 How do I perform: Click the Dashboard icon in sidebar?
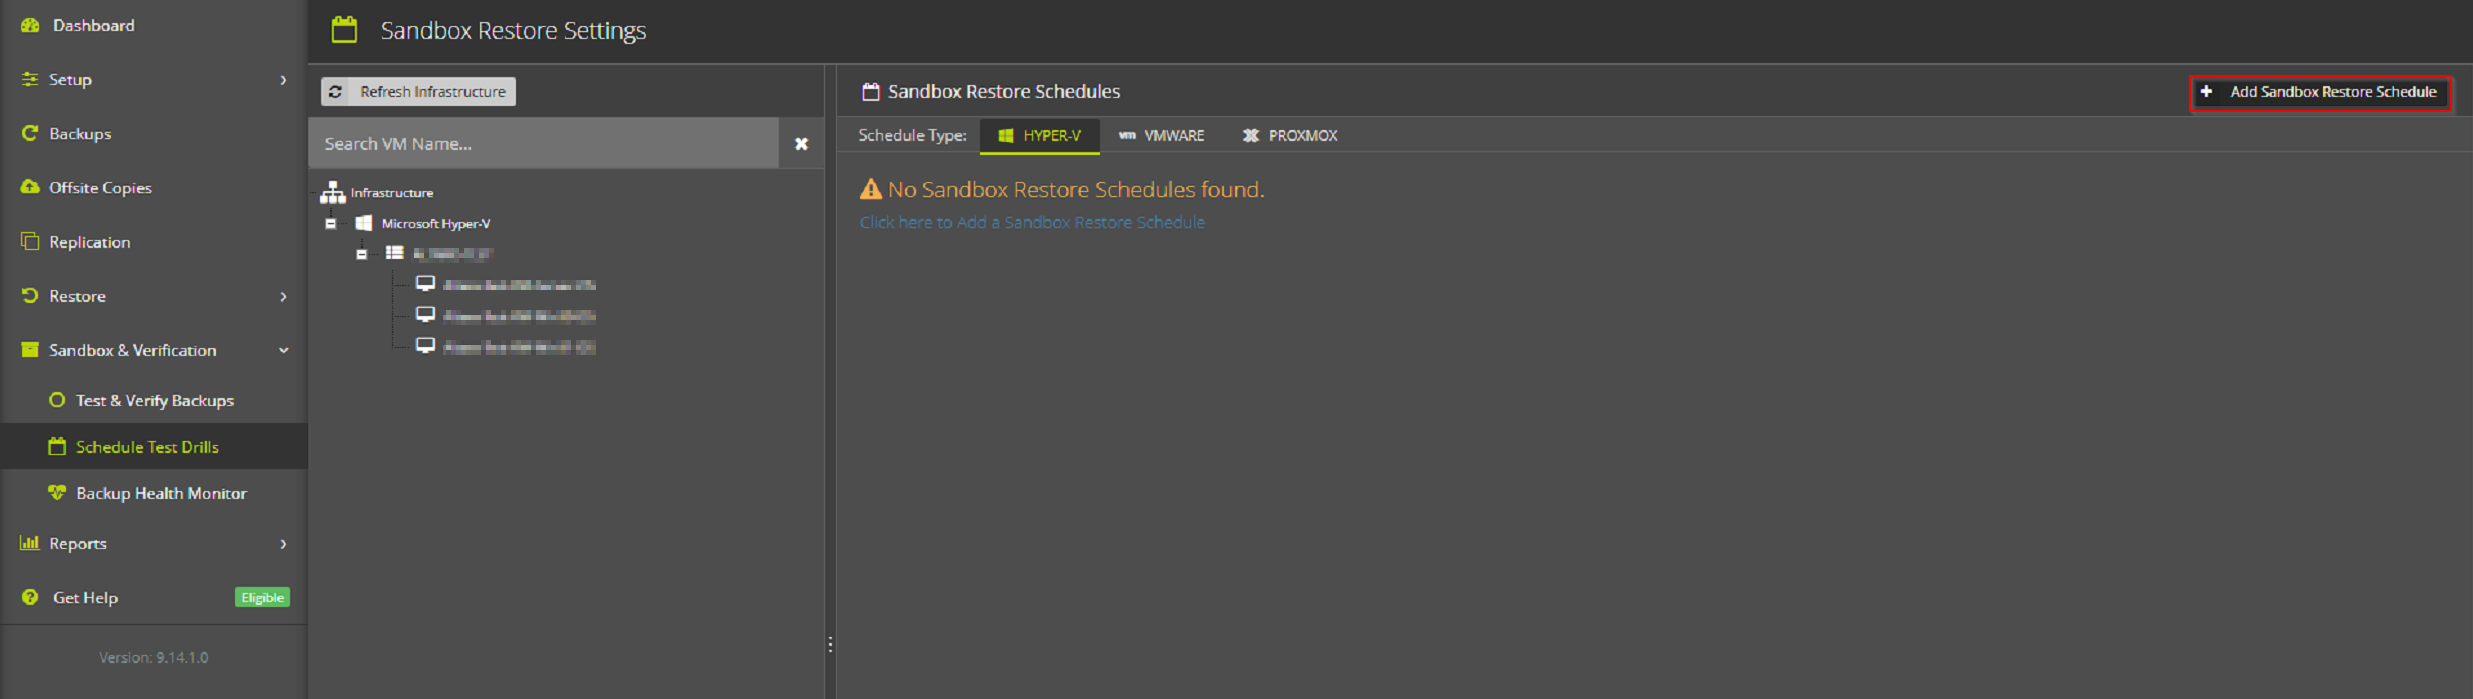point(30,25)
